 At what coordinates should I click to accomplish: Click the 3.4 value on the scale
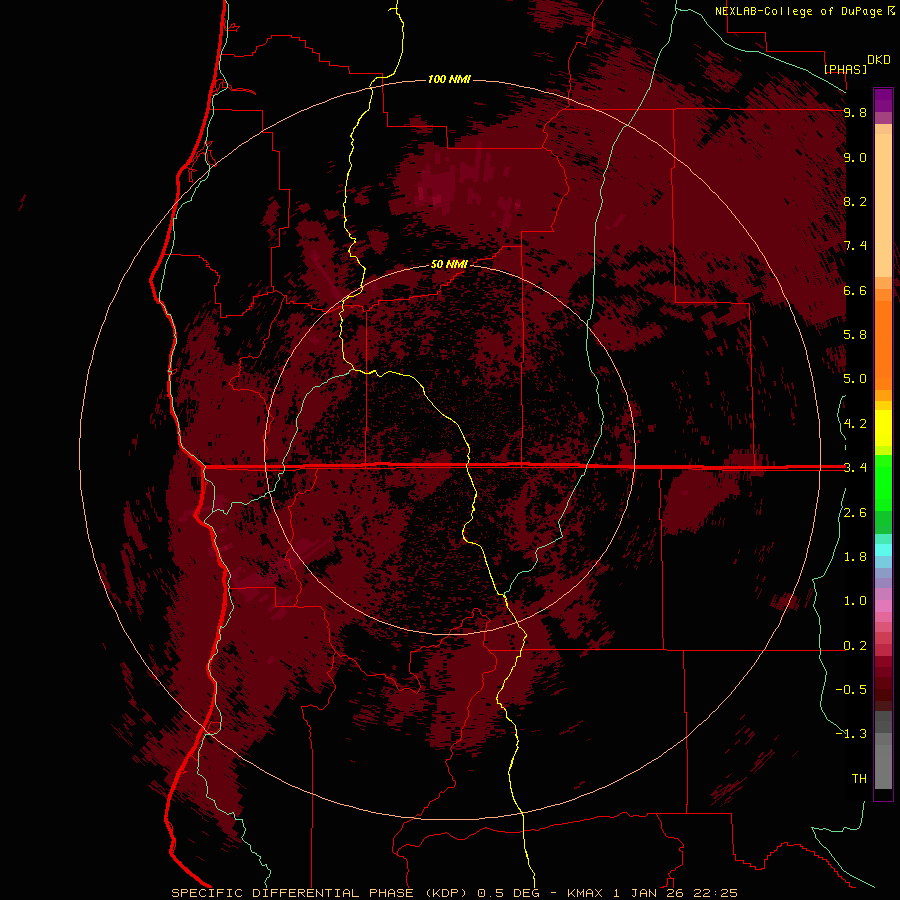[855, 468]
